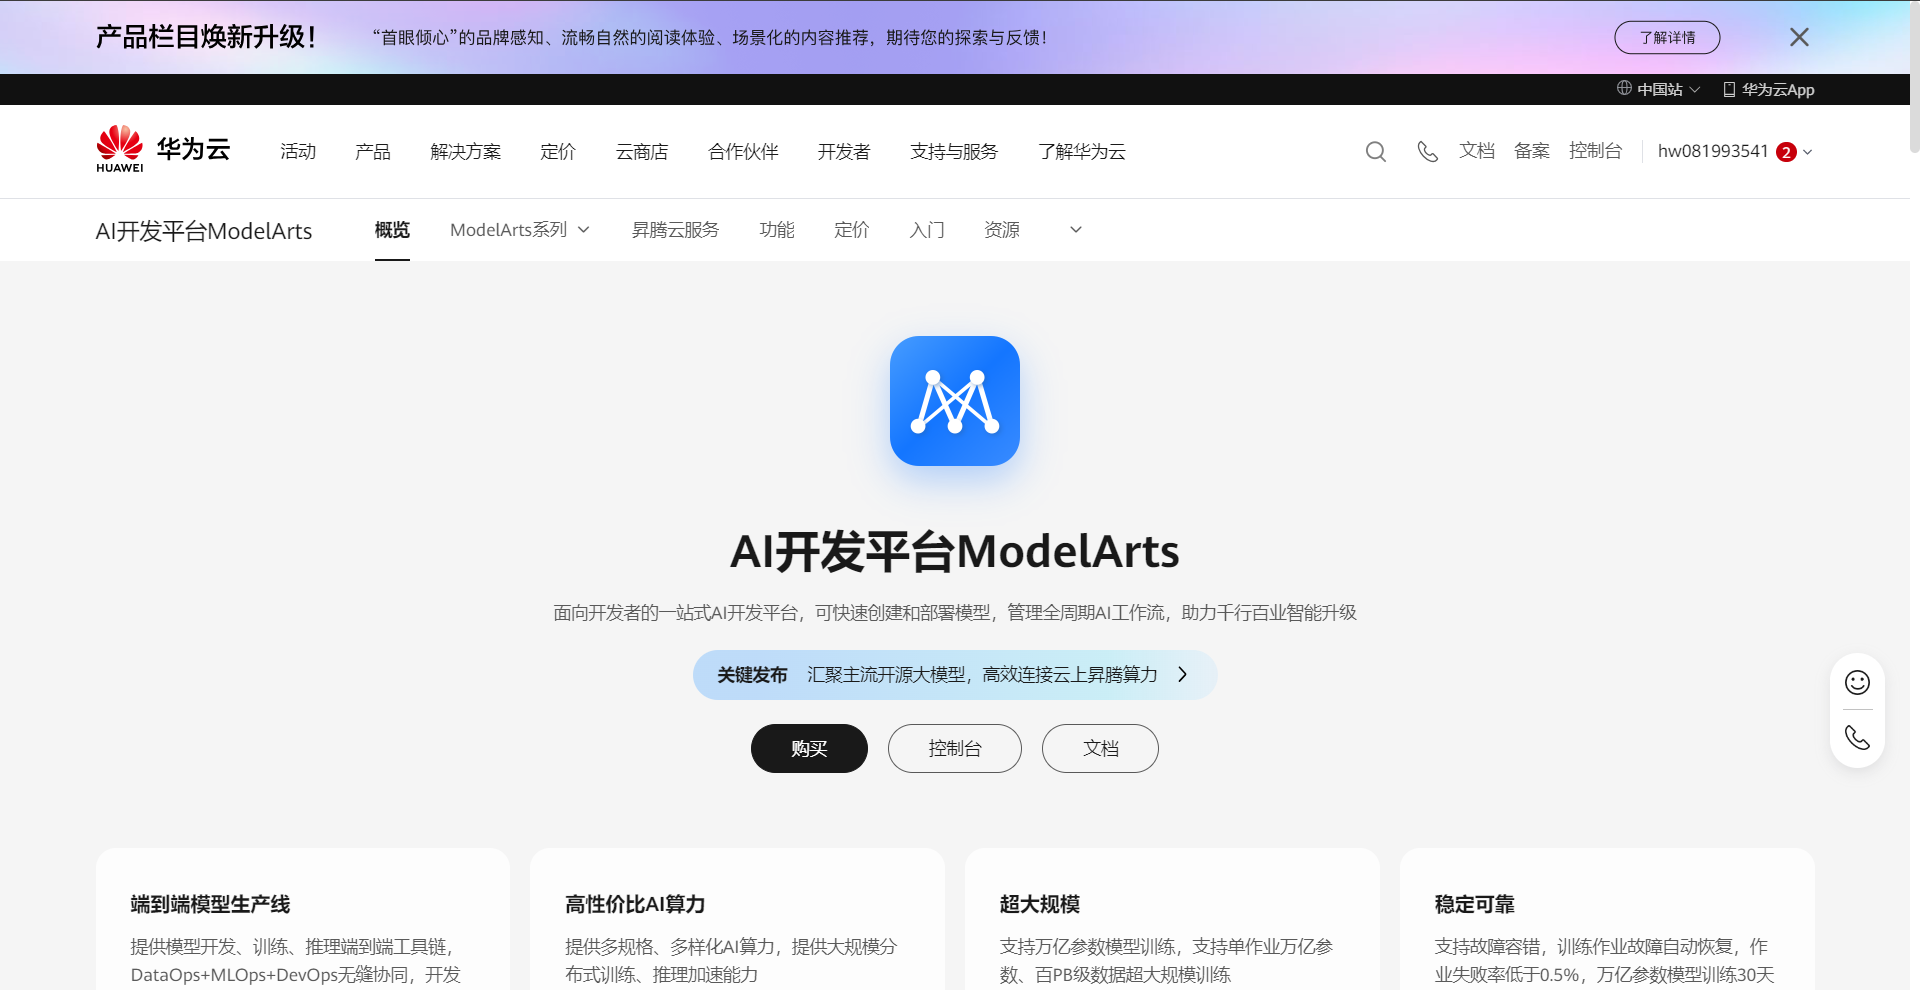Screen dimensions: 1920x990
Task: Click the phone icon beside 华为云App
Action: pos(1729,89)
